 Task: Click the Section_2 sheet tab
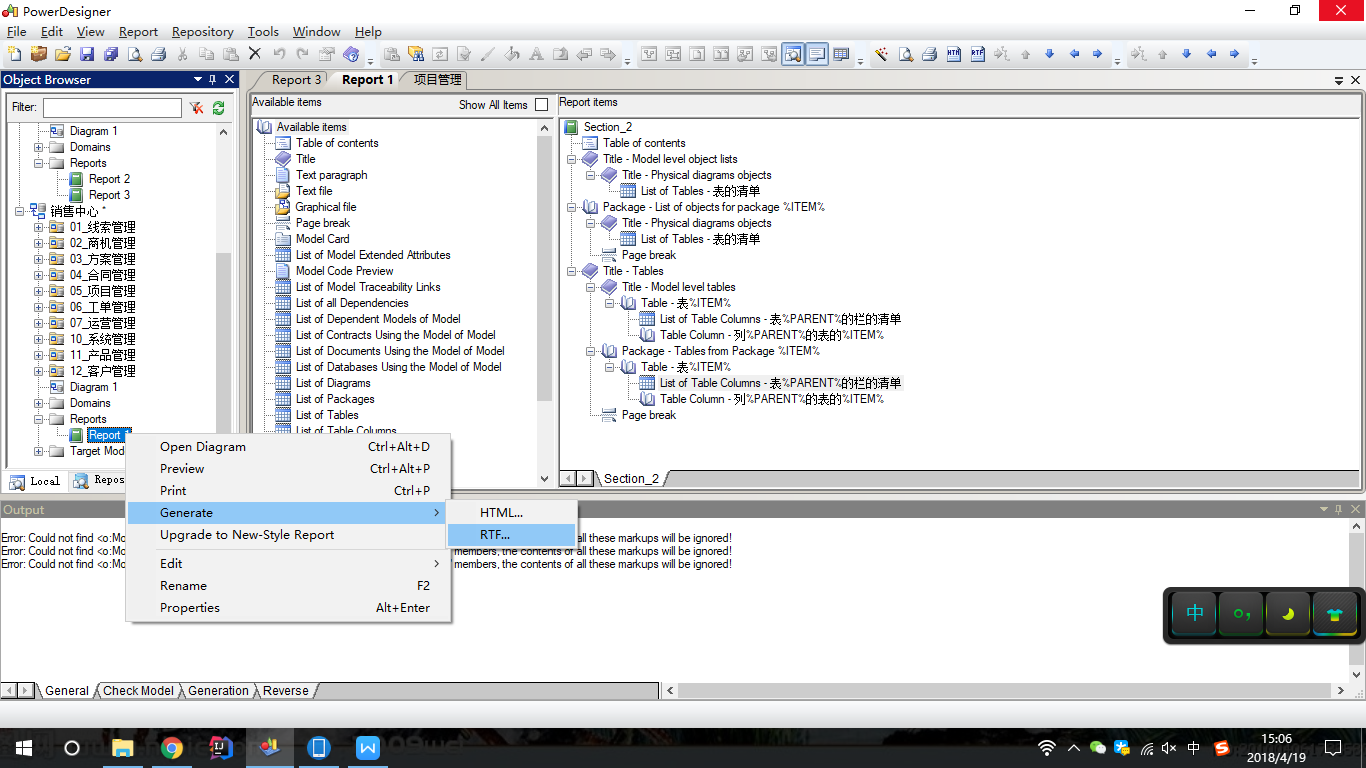tap(631, 479)
